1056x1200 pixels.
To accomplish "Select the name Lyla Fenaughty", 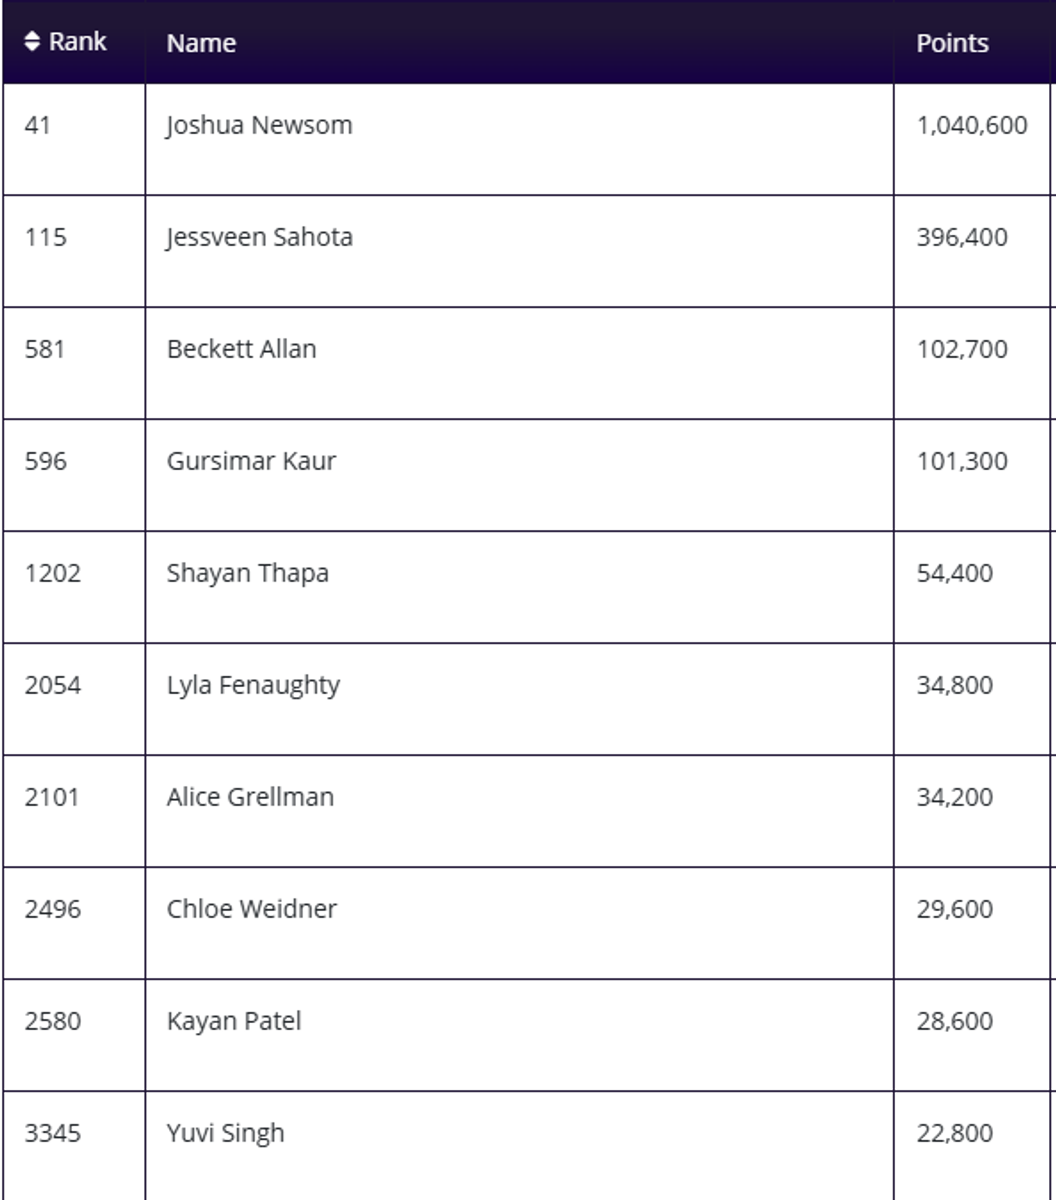I will point(253,686).
